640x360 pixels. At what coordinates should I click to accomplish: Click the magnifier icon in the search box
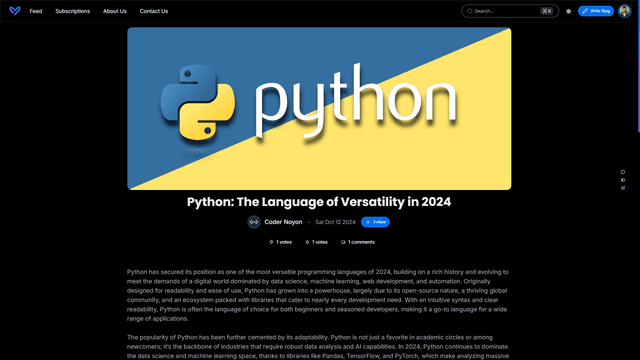pyautogui.click(x=470, y=11)
